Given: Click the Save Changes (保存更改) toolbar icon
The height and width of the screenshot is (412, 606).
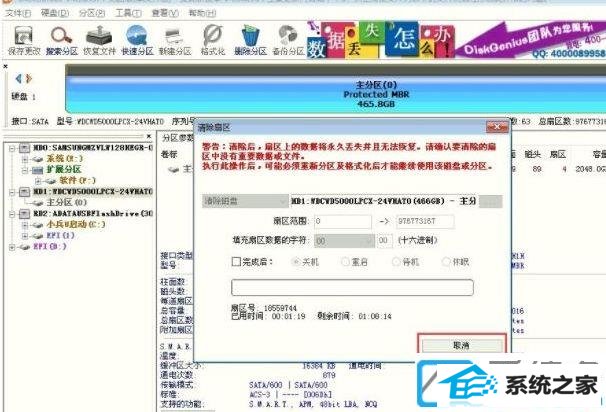Looking at the screenshot, I should pos(24,40).
